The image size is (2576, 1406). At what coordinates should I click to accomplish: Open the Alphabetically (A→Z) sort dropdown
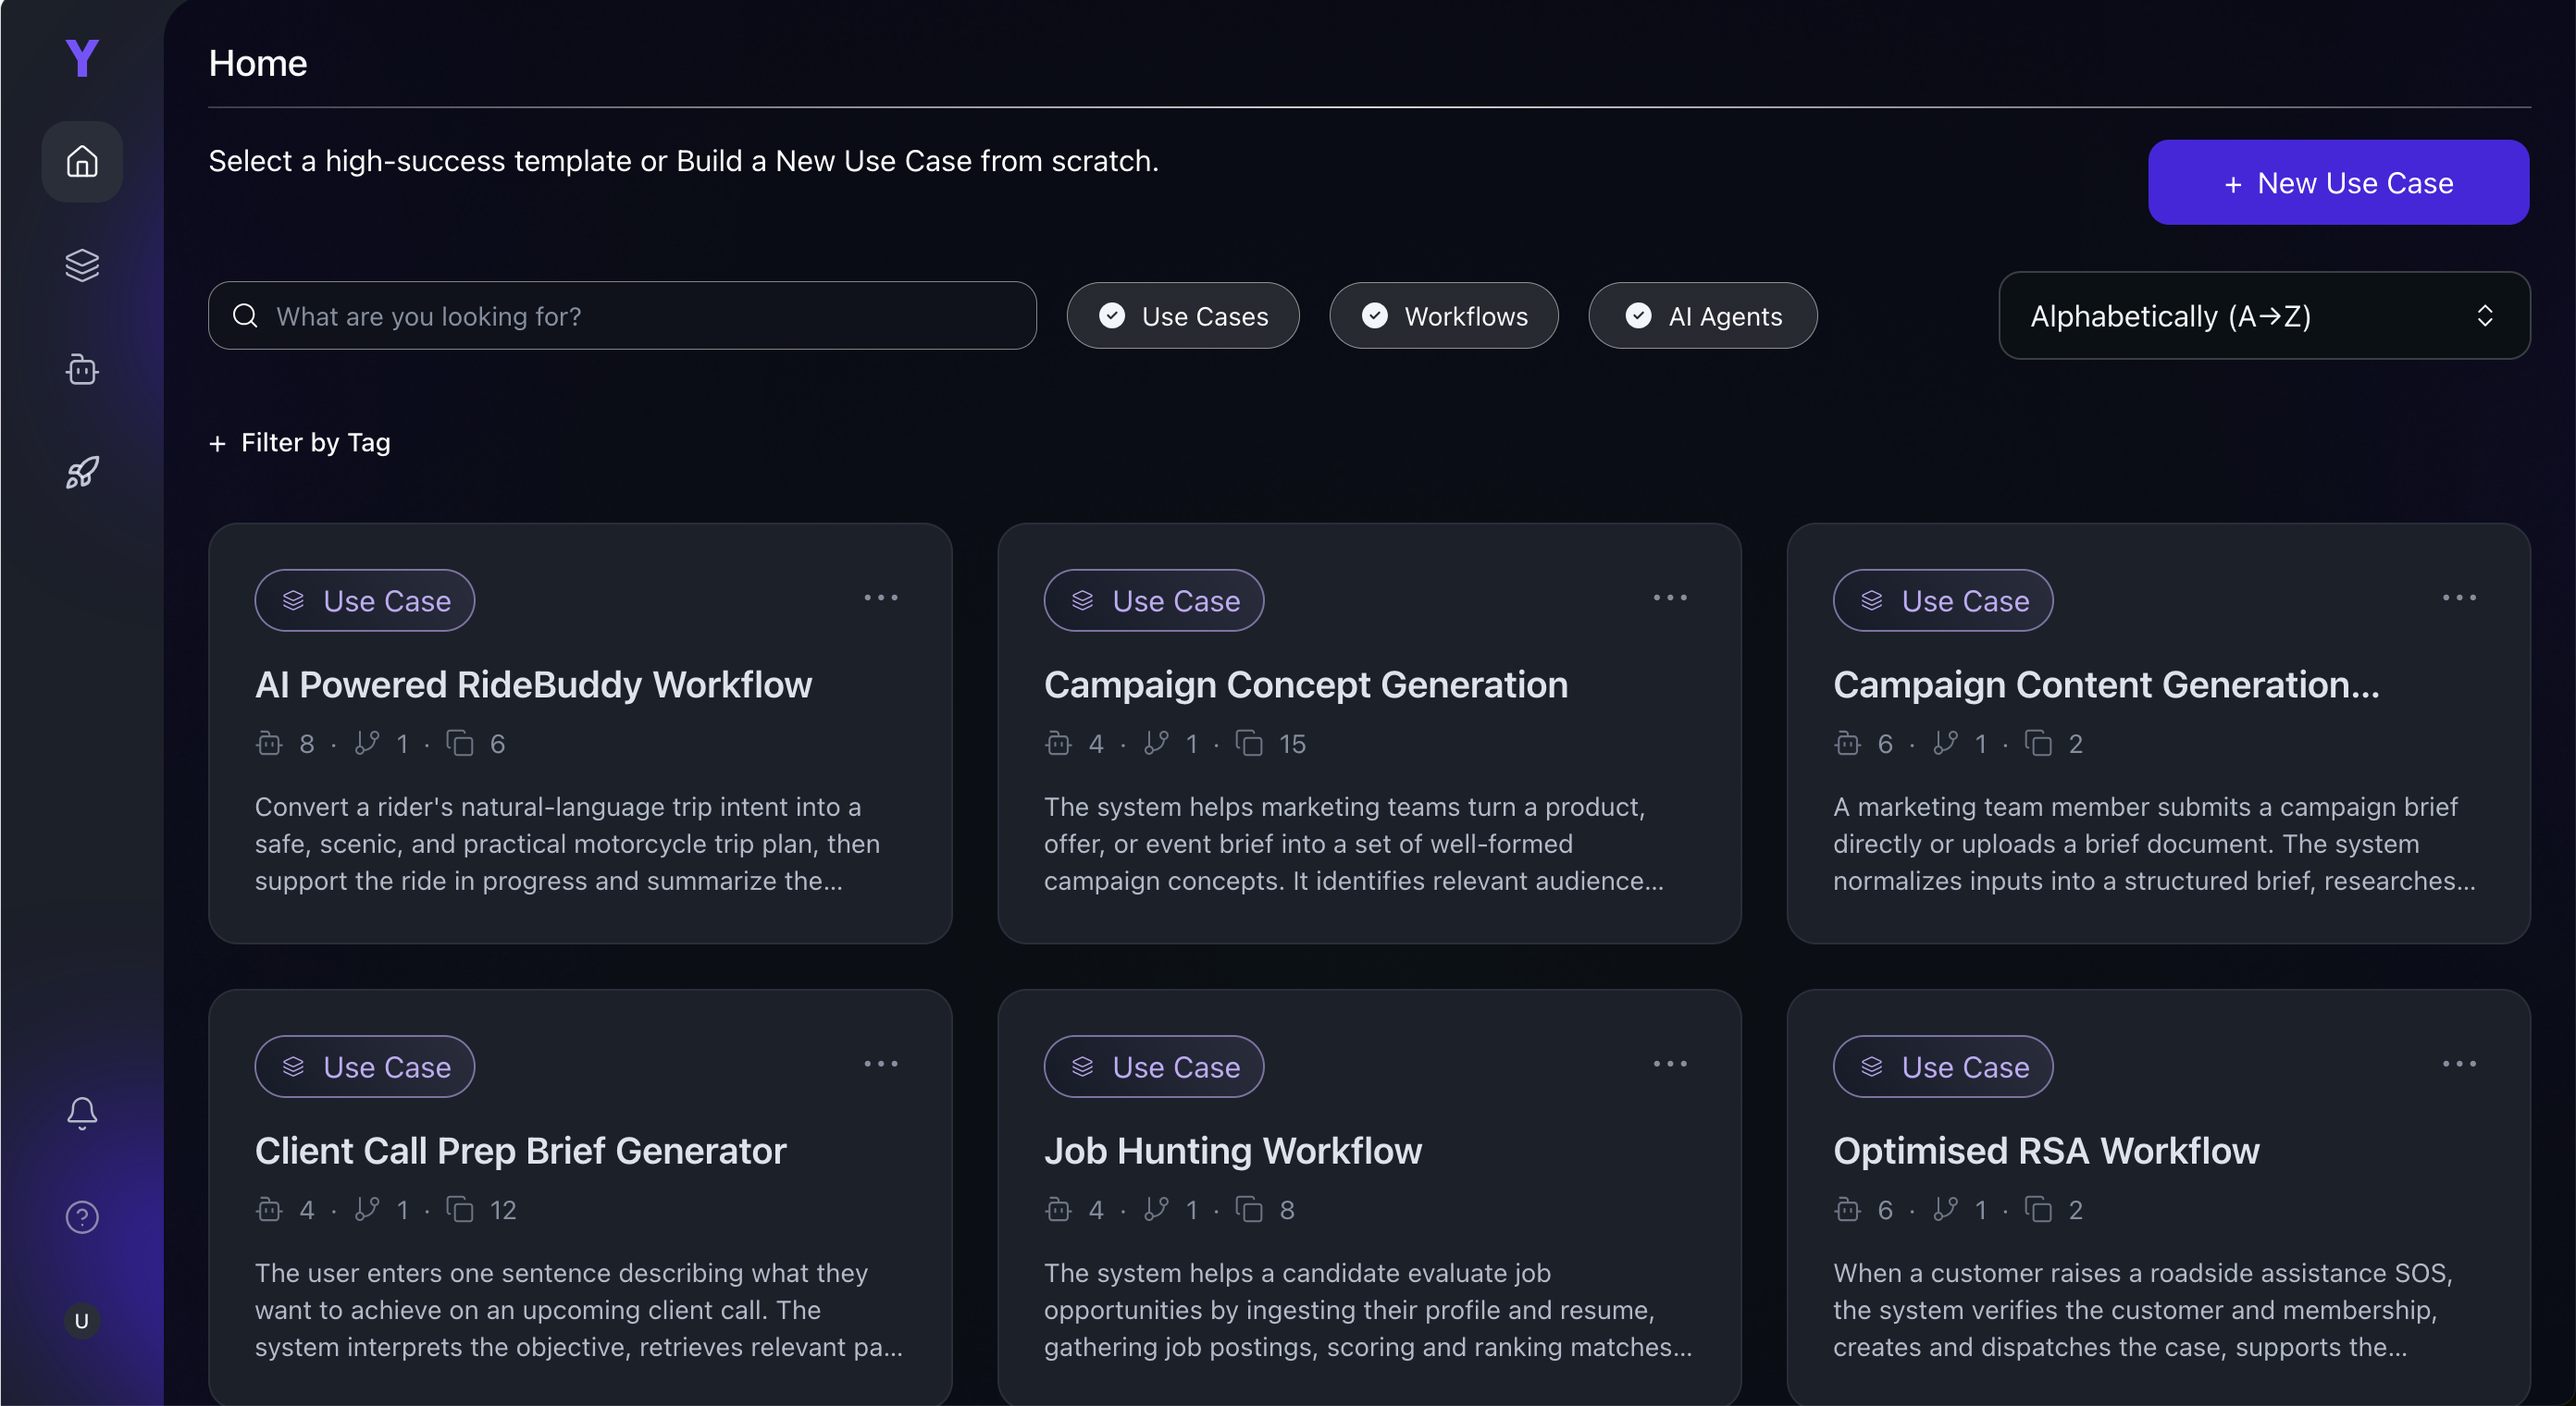(2264, 316)
